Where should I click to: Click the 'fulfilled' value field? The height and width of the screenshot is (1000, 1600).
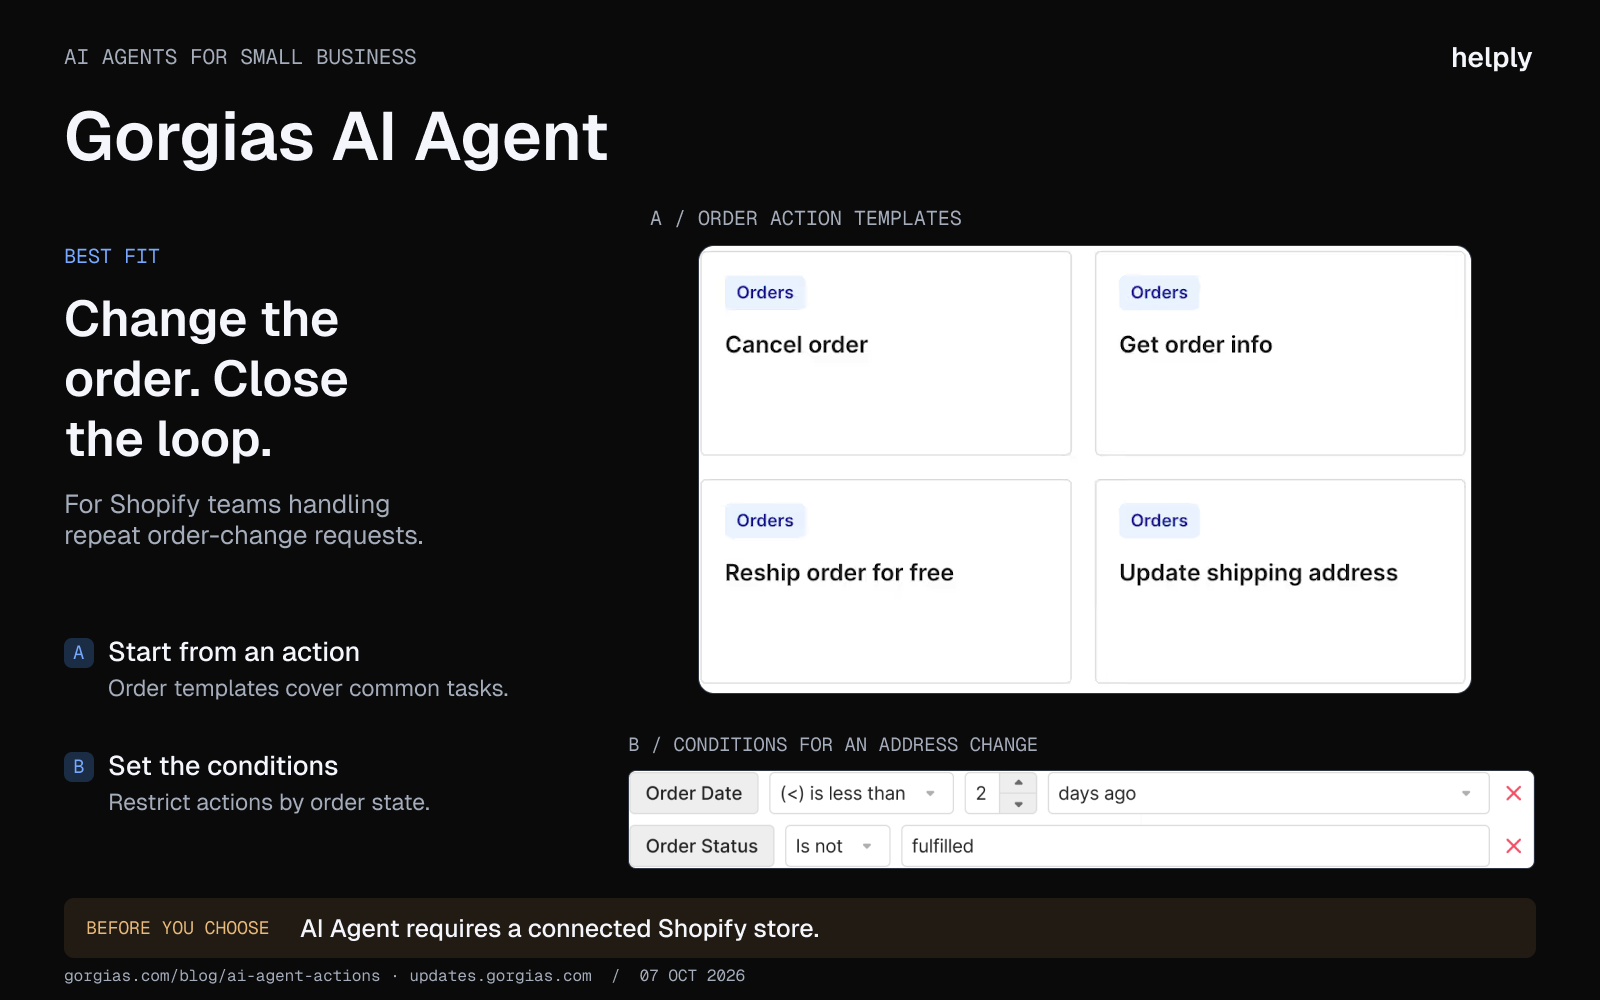pyautogui.click(x=1195, y=846)
